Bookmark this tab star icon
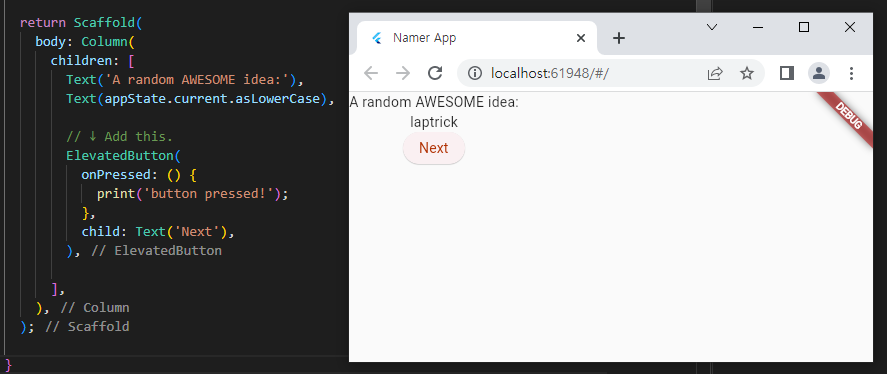Image resolution: width=887 pixels, height=374 pixels. pos(747,73)
